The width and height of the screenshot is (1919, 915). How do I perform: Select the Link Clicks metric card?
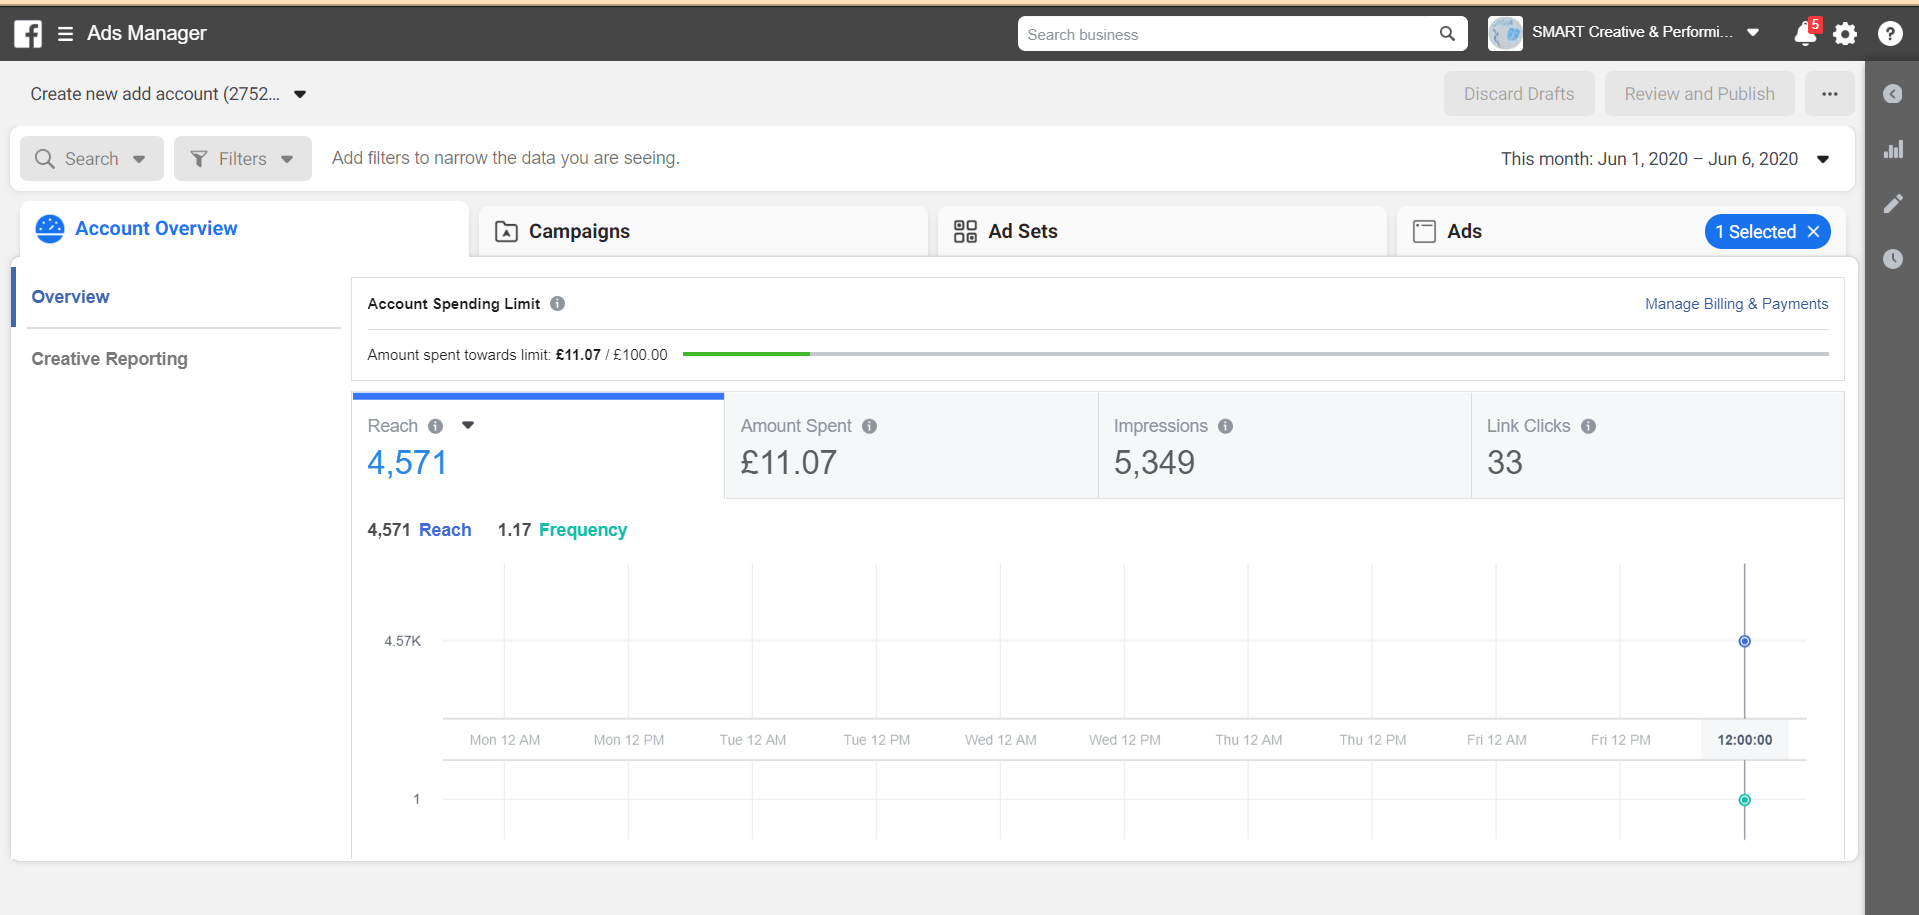1657,446
